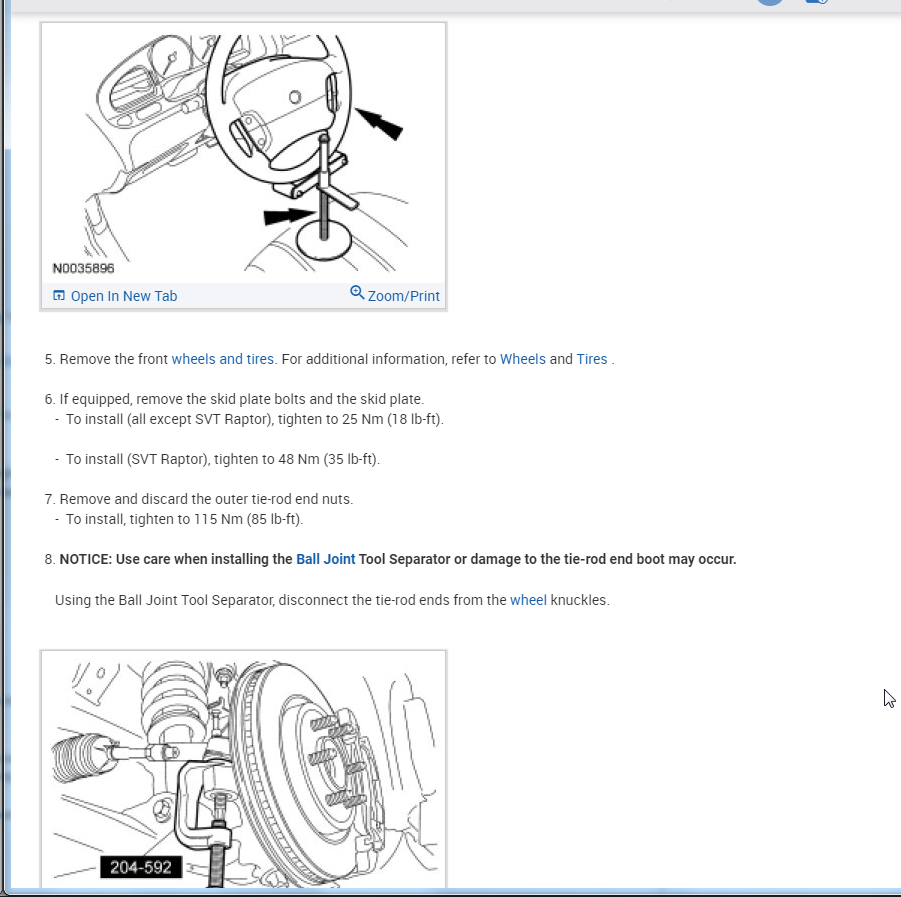Follow the 'wheels and tires' link in step 5
The image size is (901, 897).
222,359
